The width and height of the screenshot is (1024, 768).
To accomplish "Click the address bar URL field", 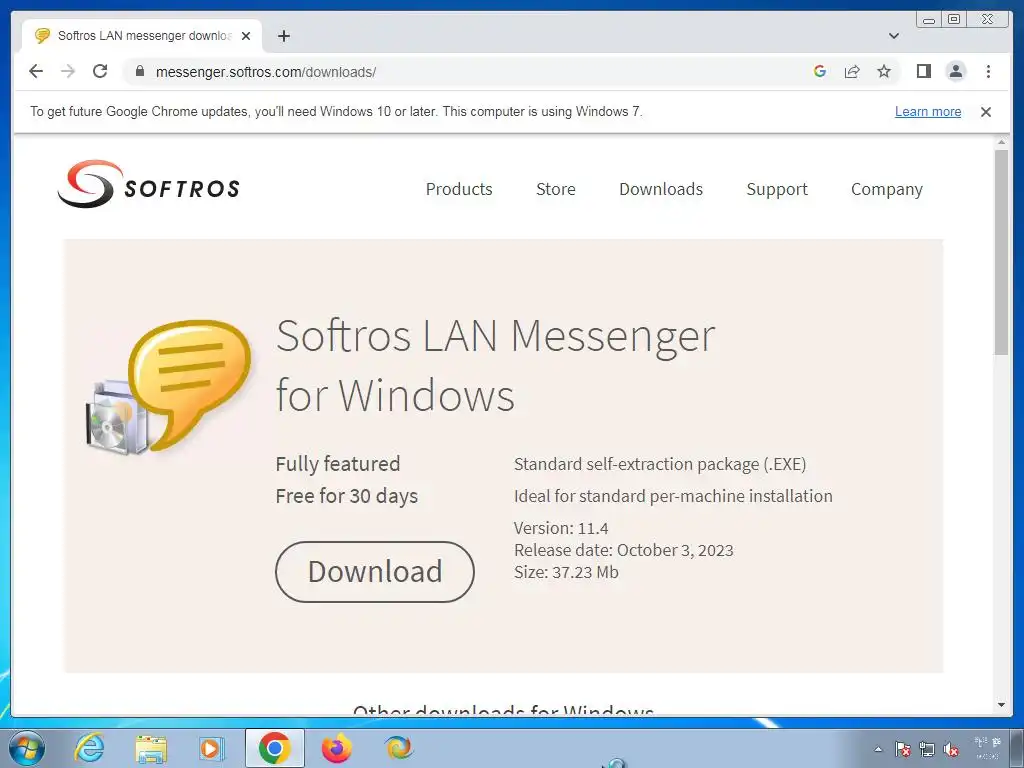I will point(470,72).
